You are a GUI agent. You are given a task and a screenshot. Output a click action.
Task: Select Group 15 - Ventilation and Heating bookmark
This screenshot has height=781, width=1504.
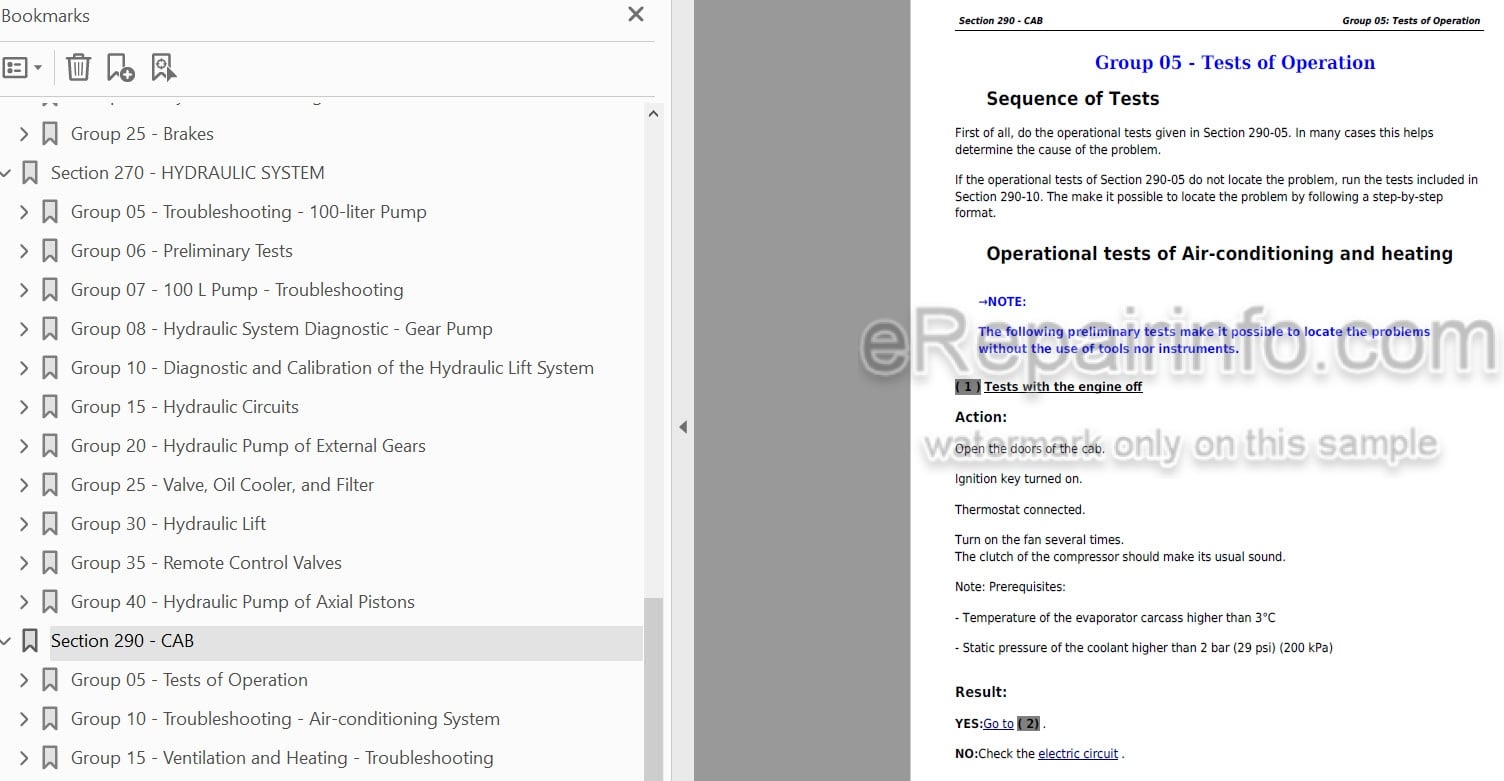coord(282,758)
